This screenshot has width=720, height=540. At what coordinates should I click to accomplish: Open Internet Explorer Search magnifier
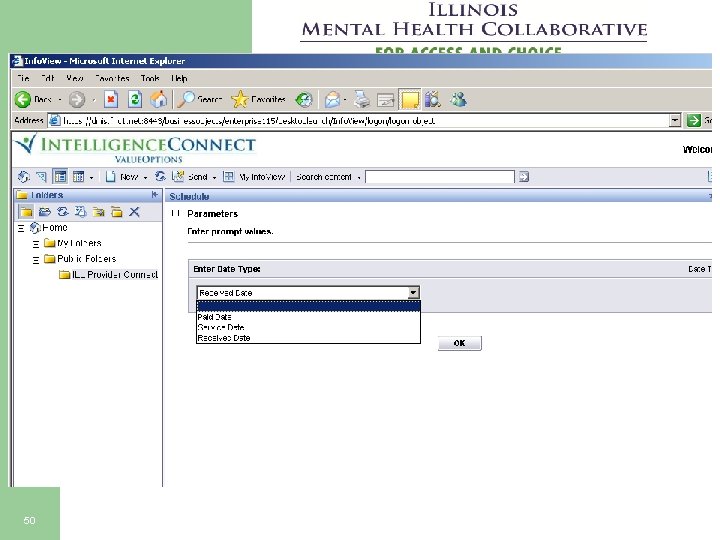click(186, 99)
